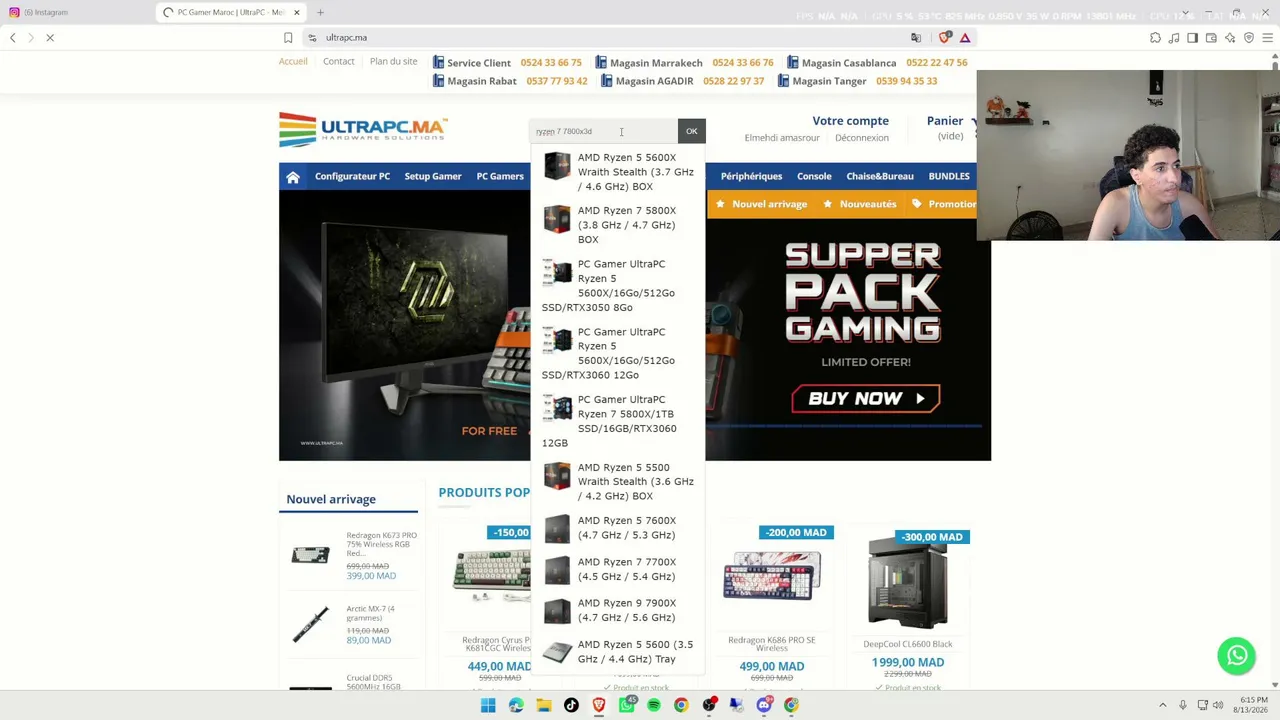Select AMD Ryzen 5 5600 Tray suggestion
Image resolution: width=1280 pixels, height=720 pixels.
[617, 652]
